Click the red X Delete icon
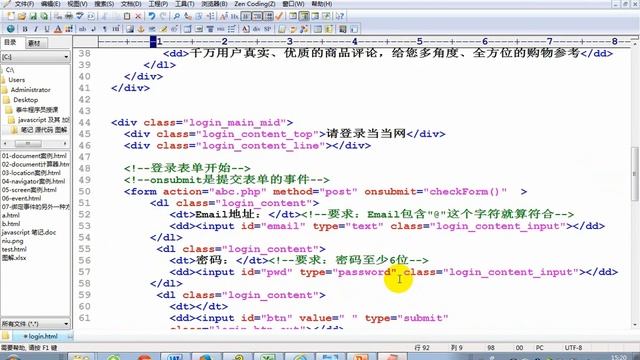Viewport: 640px width, 360px height. click(x=138, y=16)
